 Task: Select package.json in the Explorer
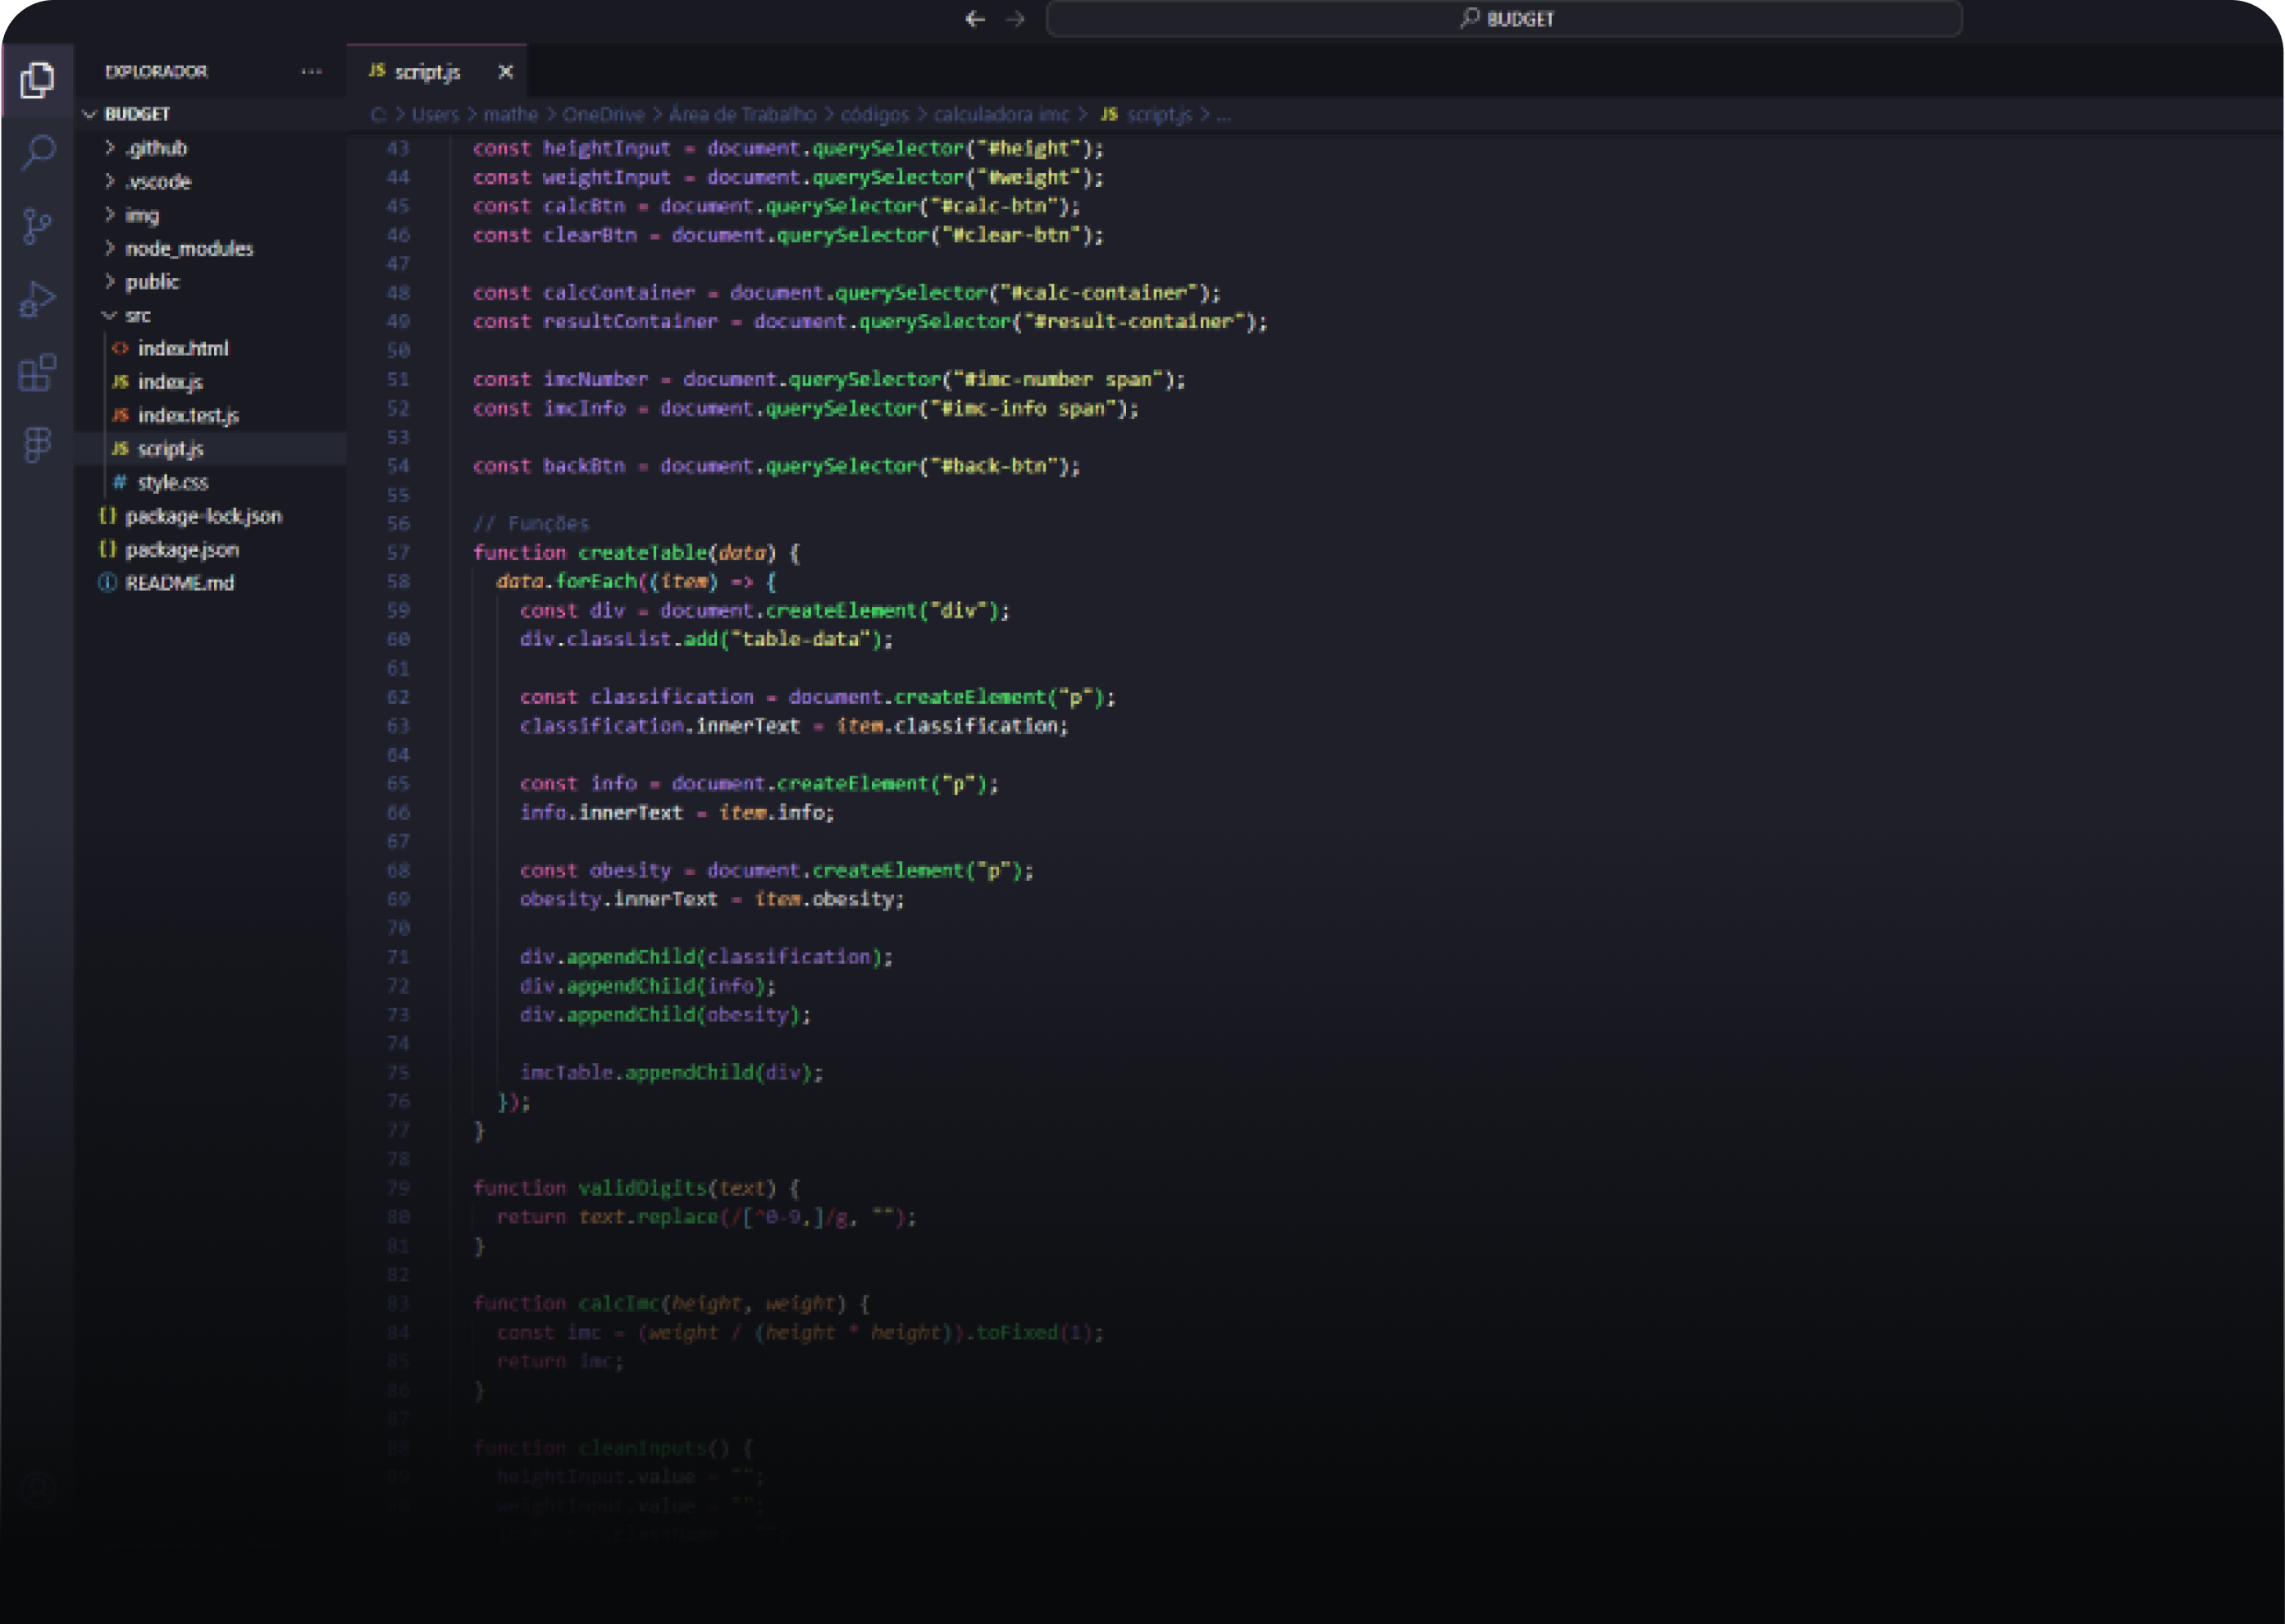coord(184,549)
